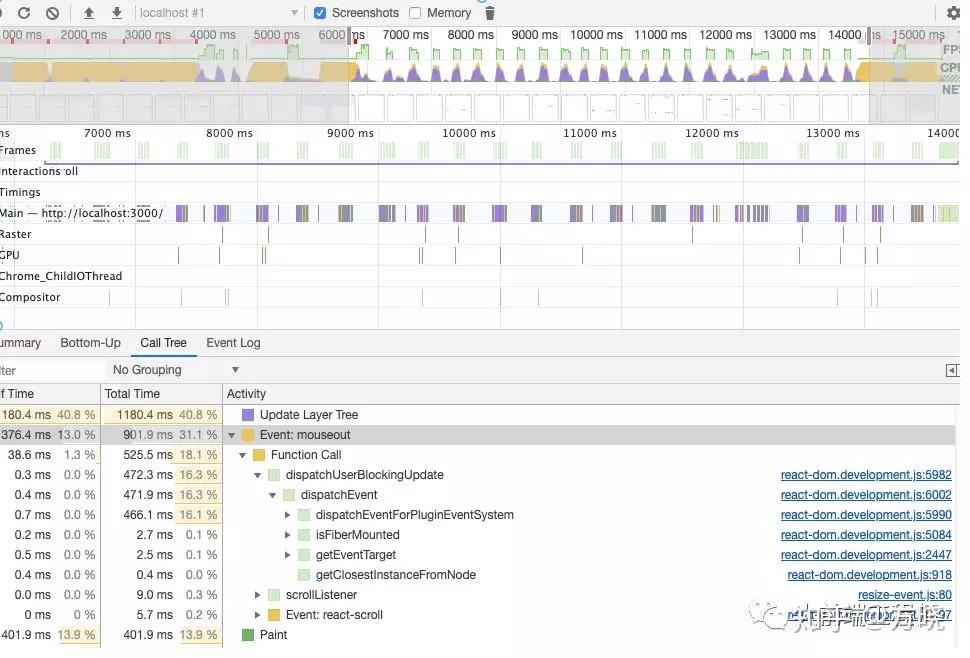
Task: Expand the scrollListener node
Action: [257, 595]
